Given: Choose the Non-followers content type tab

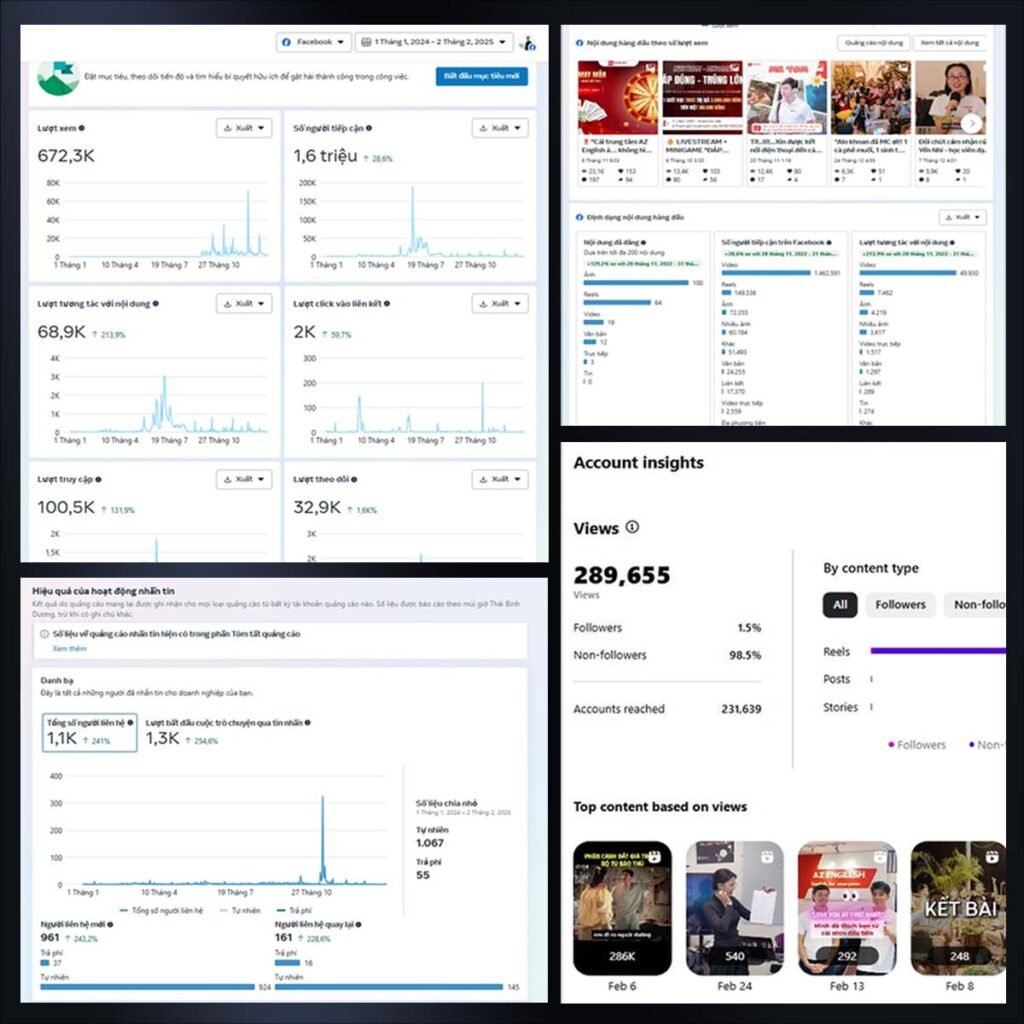Looking at the screenshot, I should pos(978,604).
